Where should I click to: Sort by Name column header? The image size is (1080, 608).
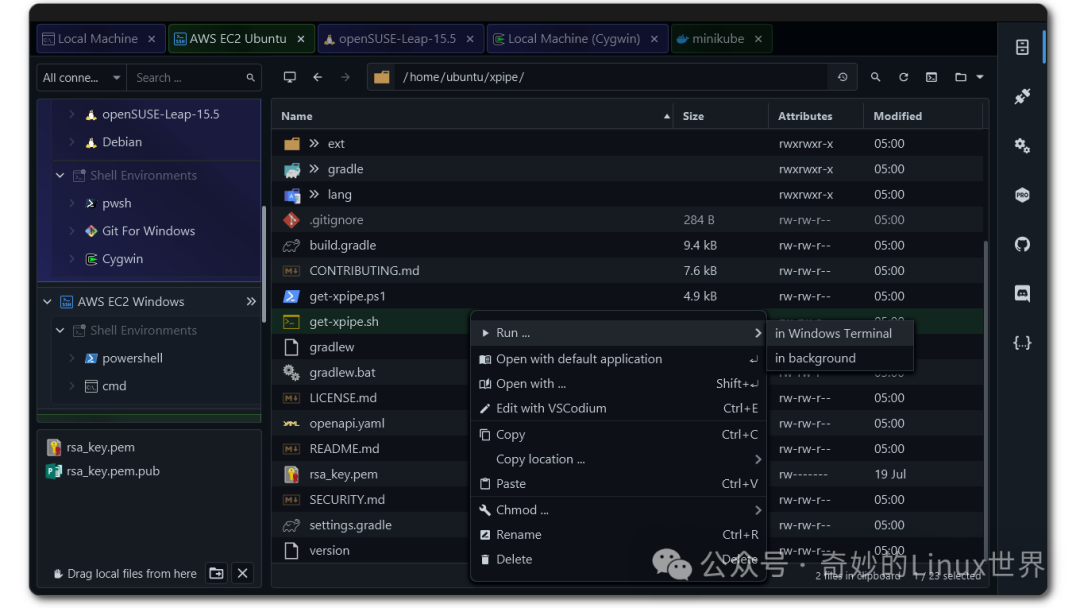coord(474,116)
